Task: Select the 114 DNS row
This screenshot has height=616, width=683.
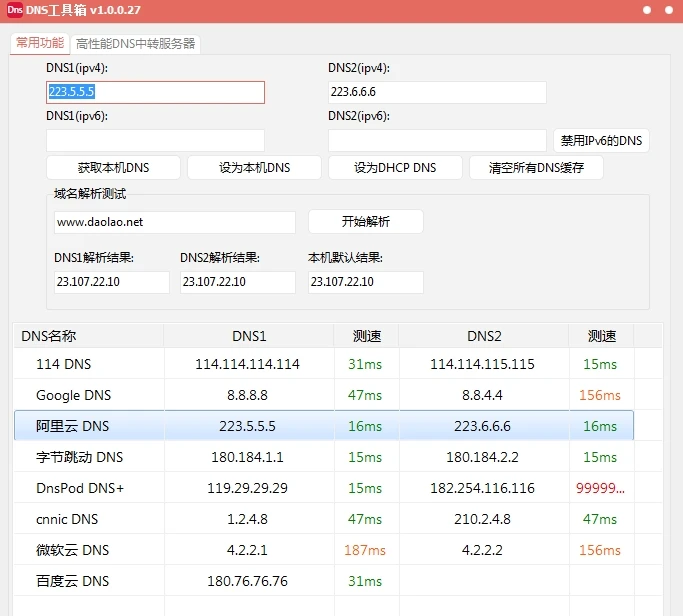Action: coord(63,364)
